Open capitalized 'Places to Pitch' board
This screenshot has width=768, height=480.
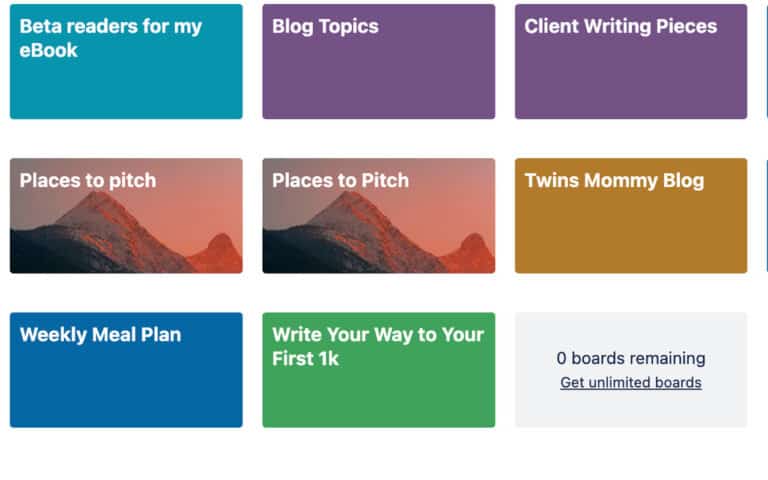[379, 216]
